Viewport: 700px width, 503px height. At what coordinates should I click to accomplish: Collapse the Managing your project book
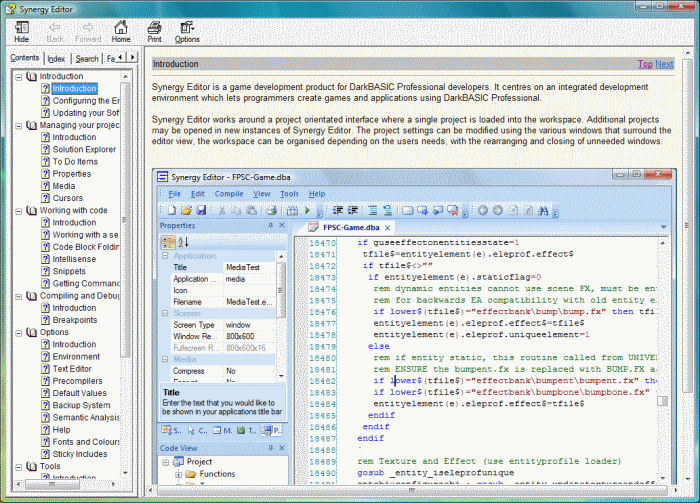coord(19,125)
